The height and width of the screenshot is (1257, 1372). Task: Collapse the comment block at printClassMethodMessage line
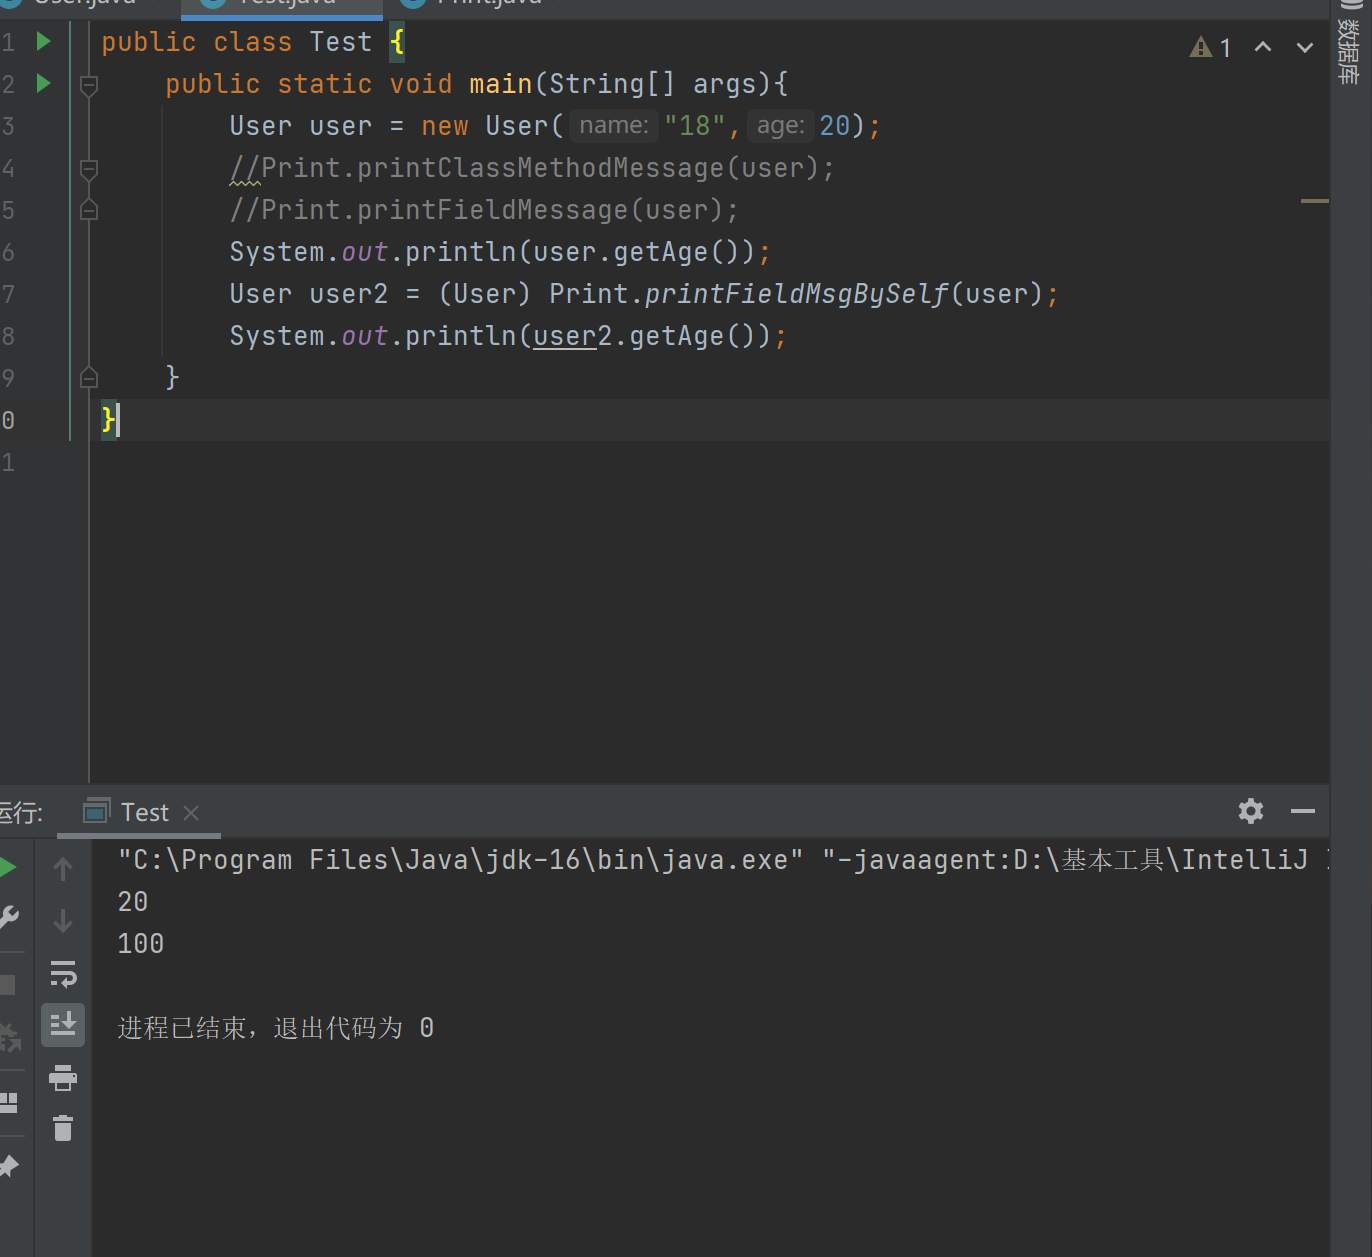point(89,169)
